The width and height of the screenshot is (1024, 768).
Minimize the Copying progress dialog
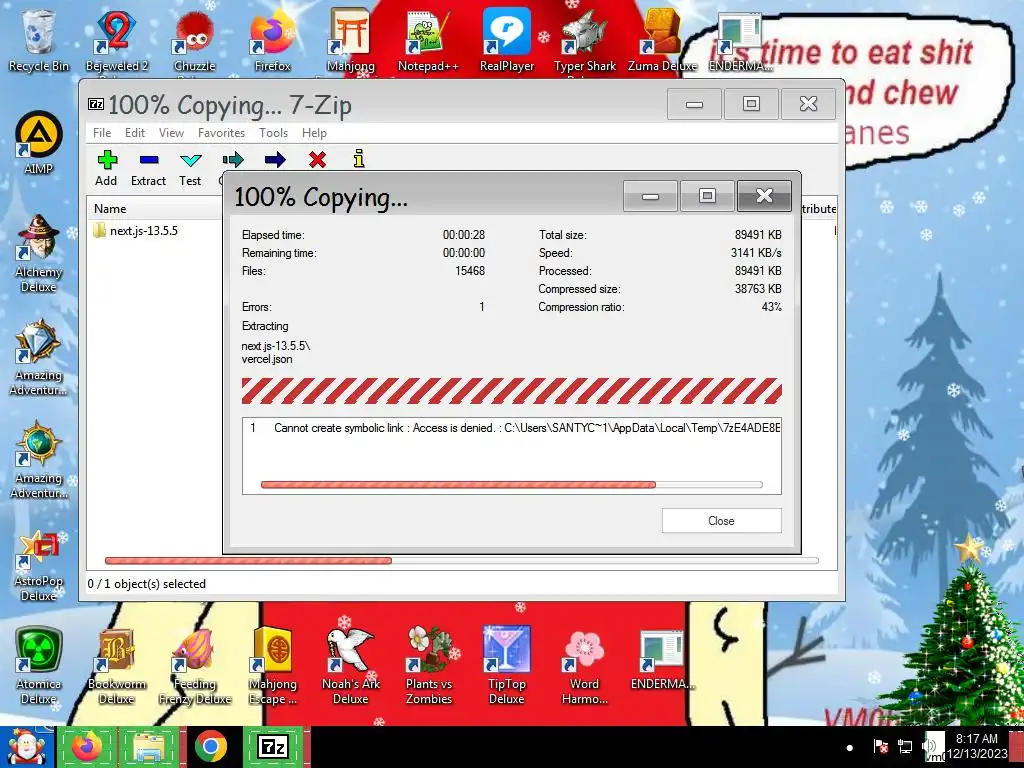click(650, 196)
